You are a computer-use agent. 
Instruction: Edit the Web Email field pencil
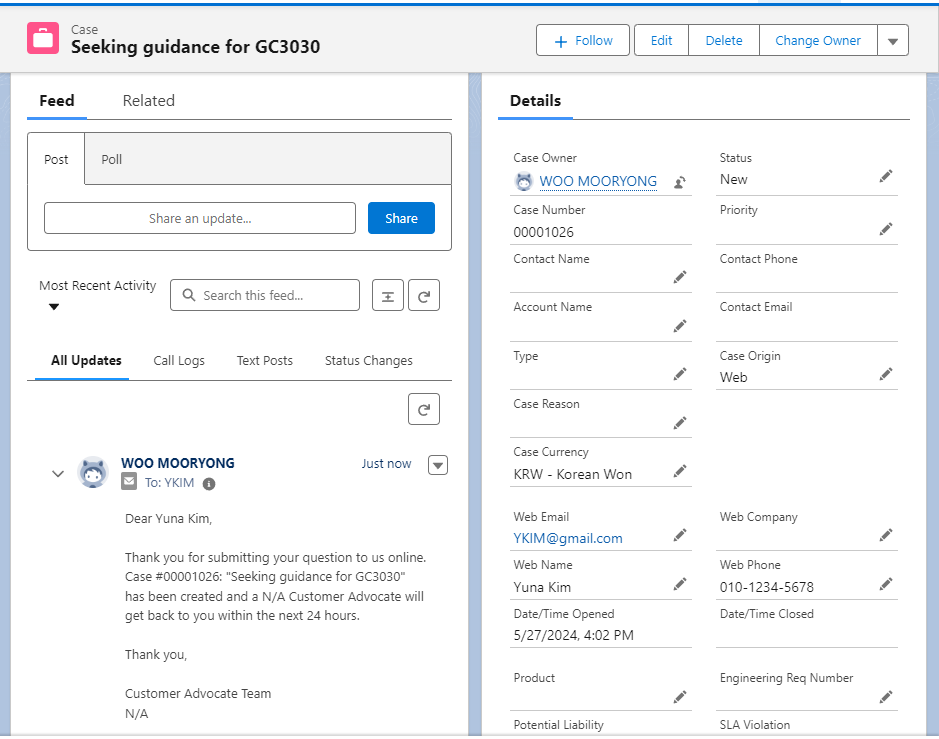pos(680,535)
